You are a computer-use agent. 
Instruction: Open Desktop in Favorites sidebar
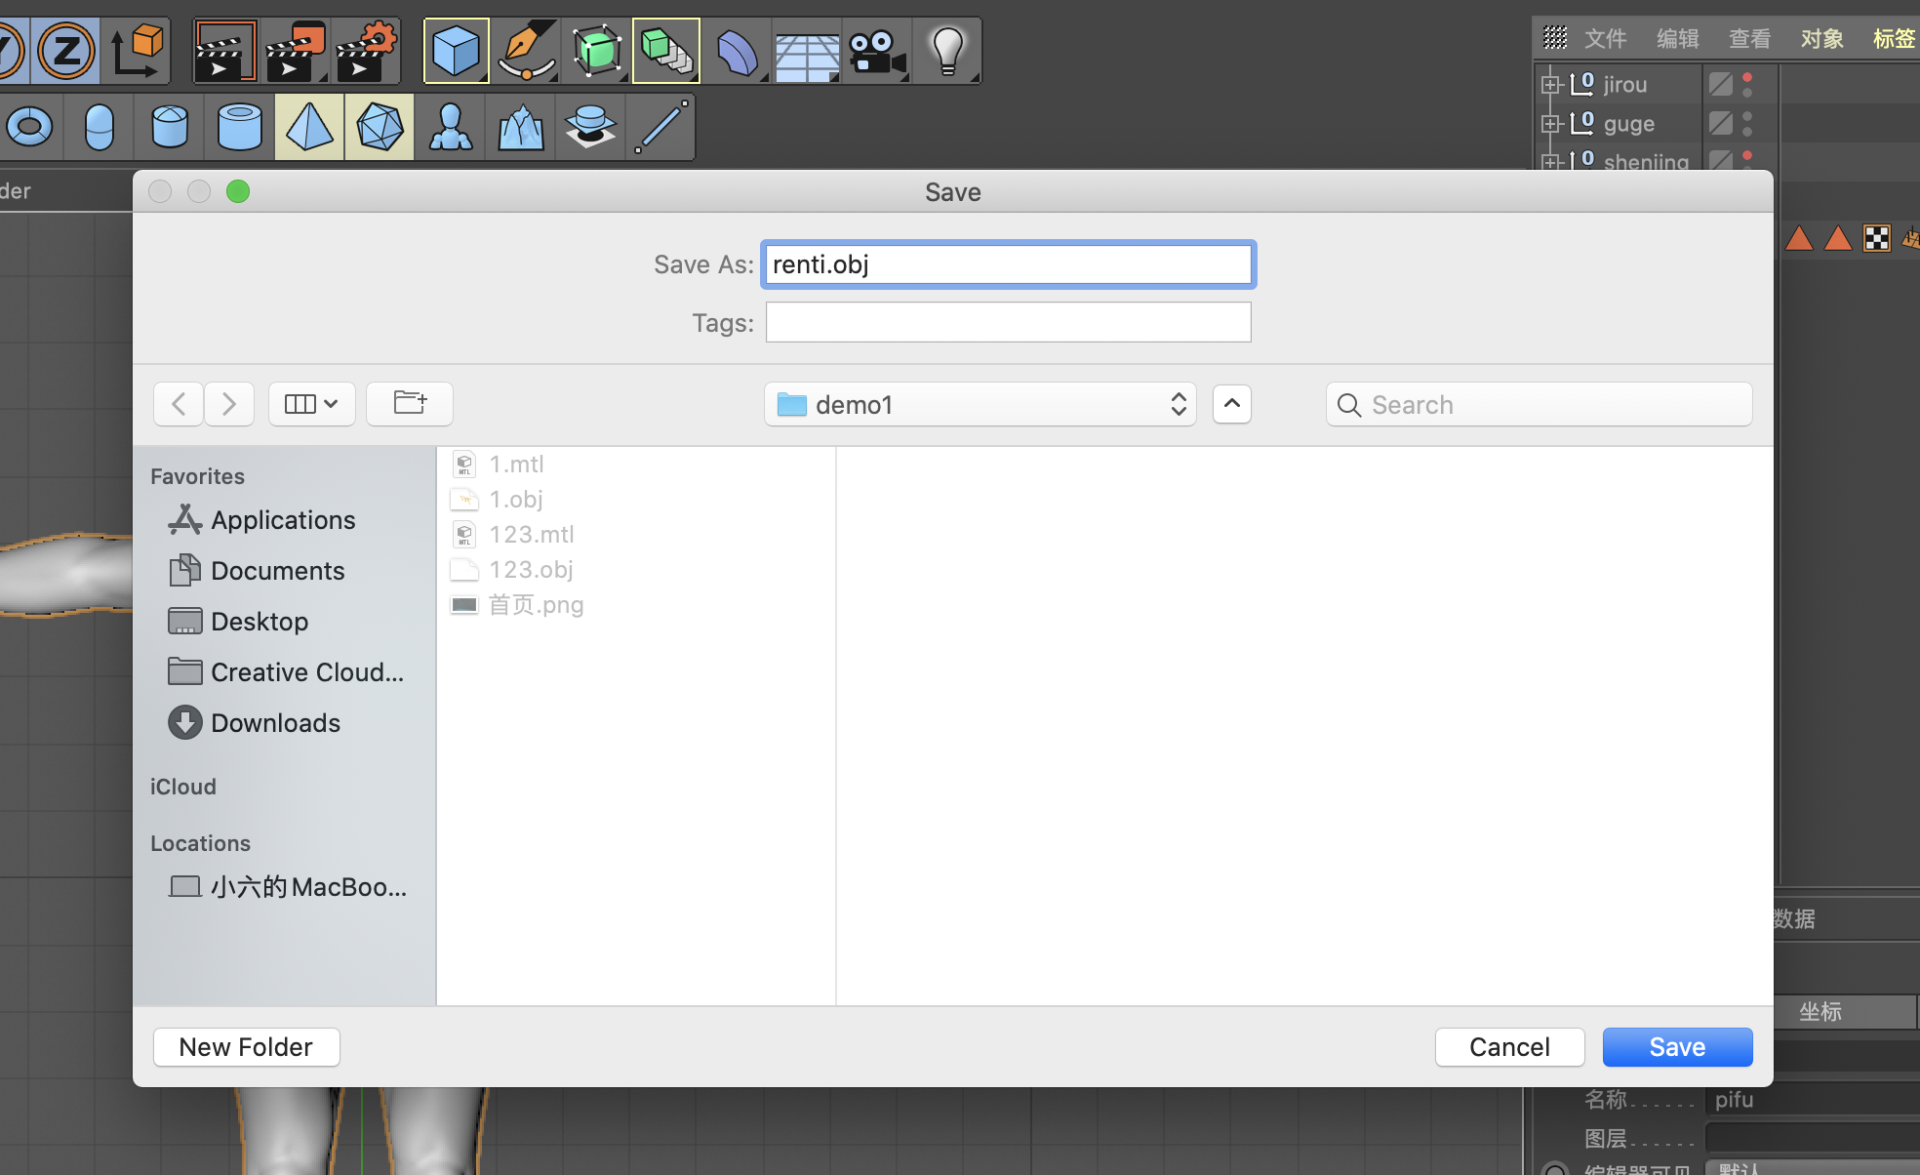[239, 621]
